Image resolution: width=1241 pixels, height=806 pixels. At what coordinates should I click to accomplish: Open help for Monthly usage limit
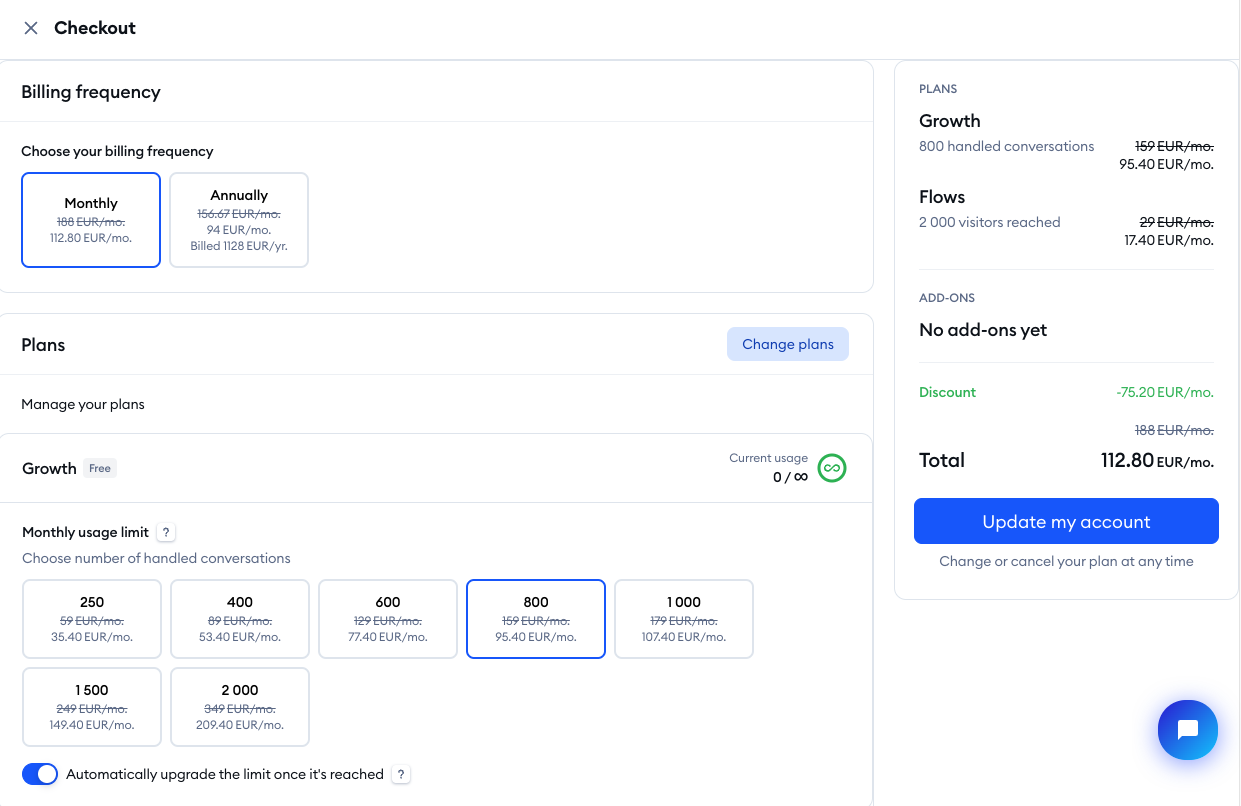165,531
